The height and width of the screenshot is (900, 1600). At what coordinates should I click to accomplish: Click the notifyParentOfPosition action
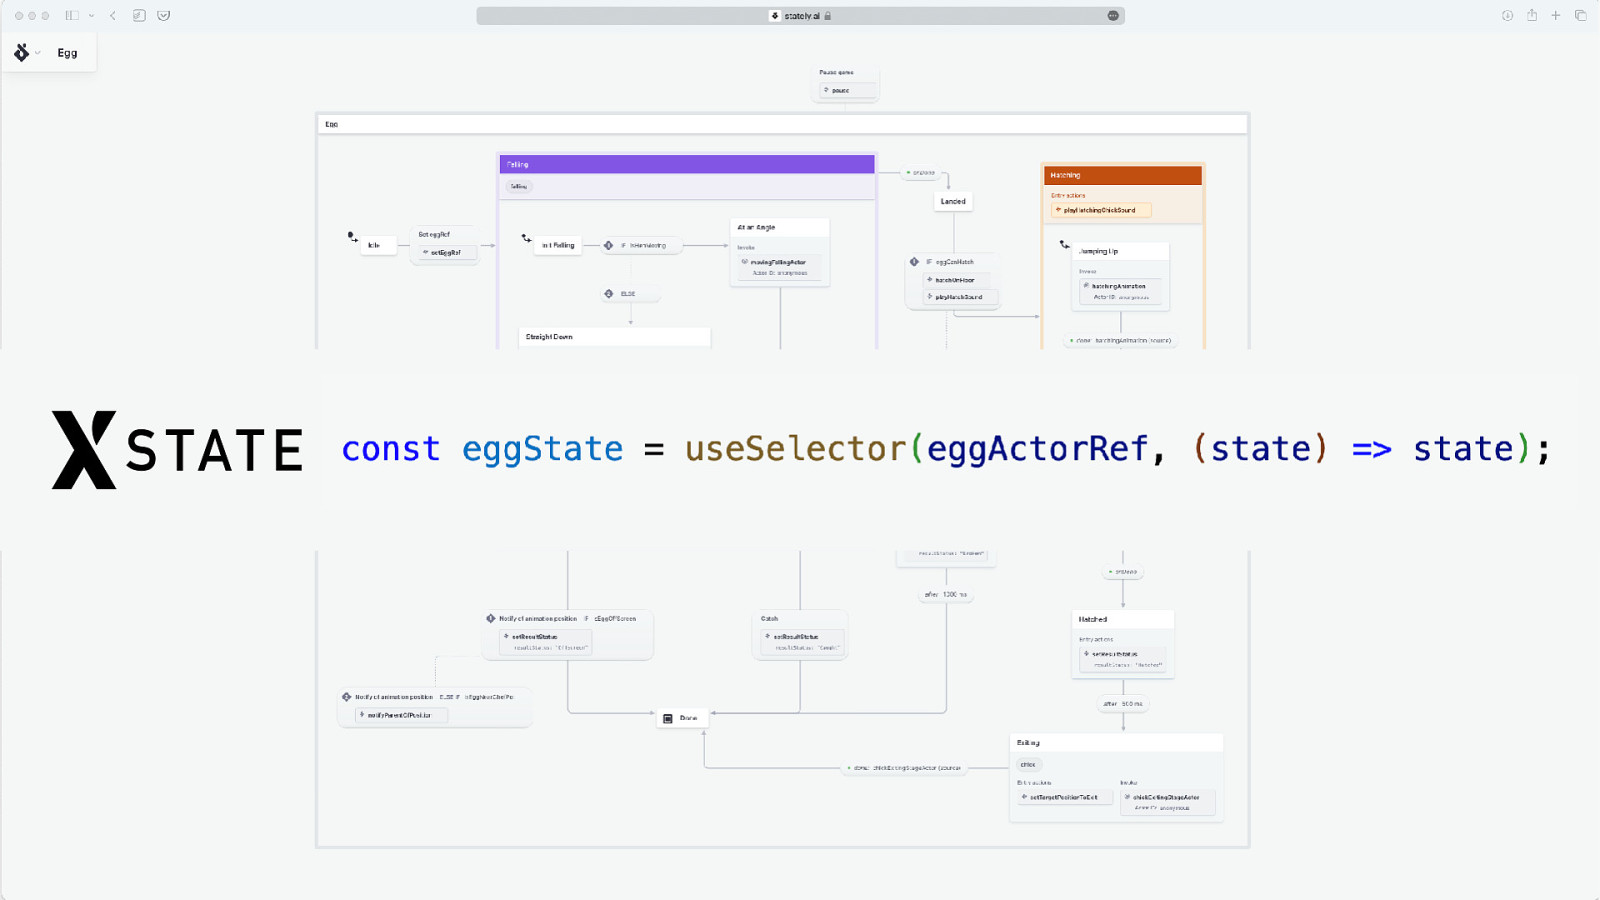point(402,715)
